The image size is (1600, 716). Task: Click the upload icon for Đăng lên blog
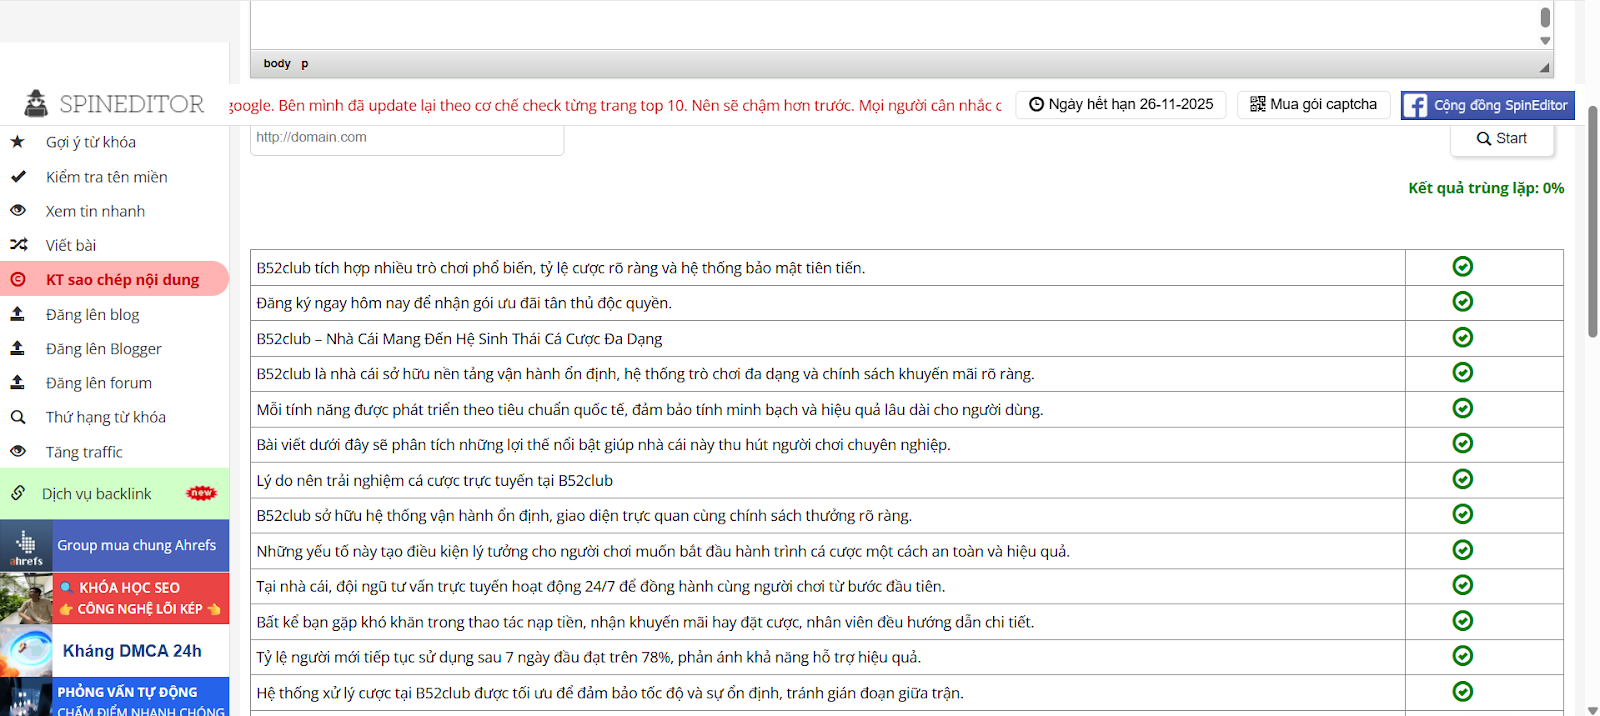coord(18,314)
